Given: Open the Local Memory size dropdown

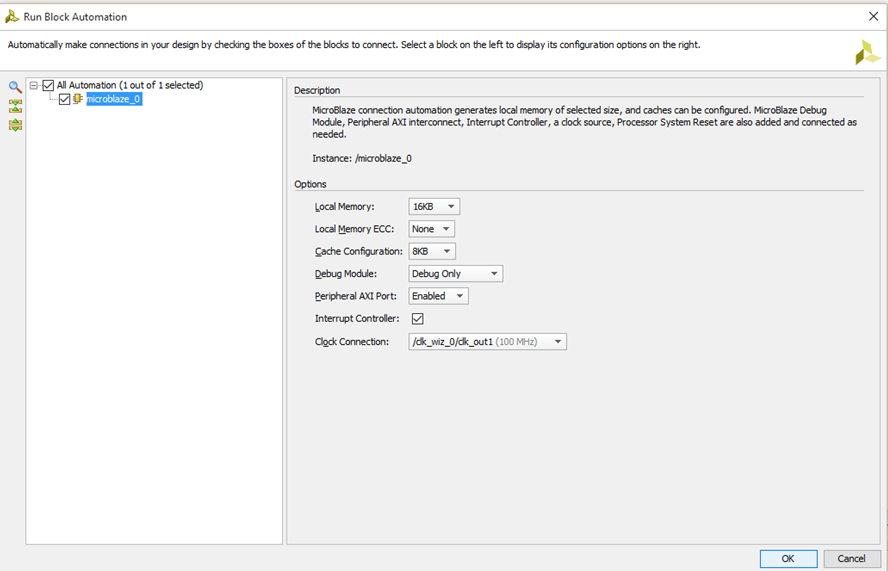Looking at the screenshot, I should point(434,207).
